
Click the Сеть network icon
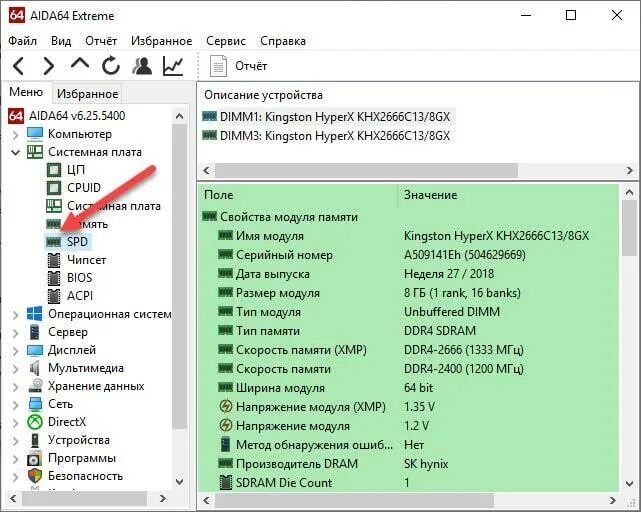click(x=35, y=404)
